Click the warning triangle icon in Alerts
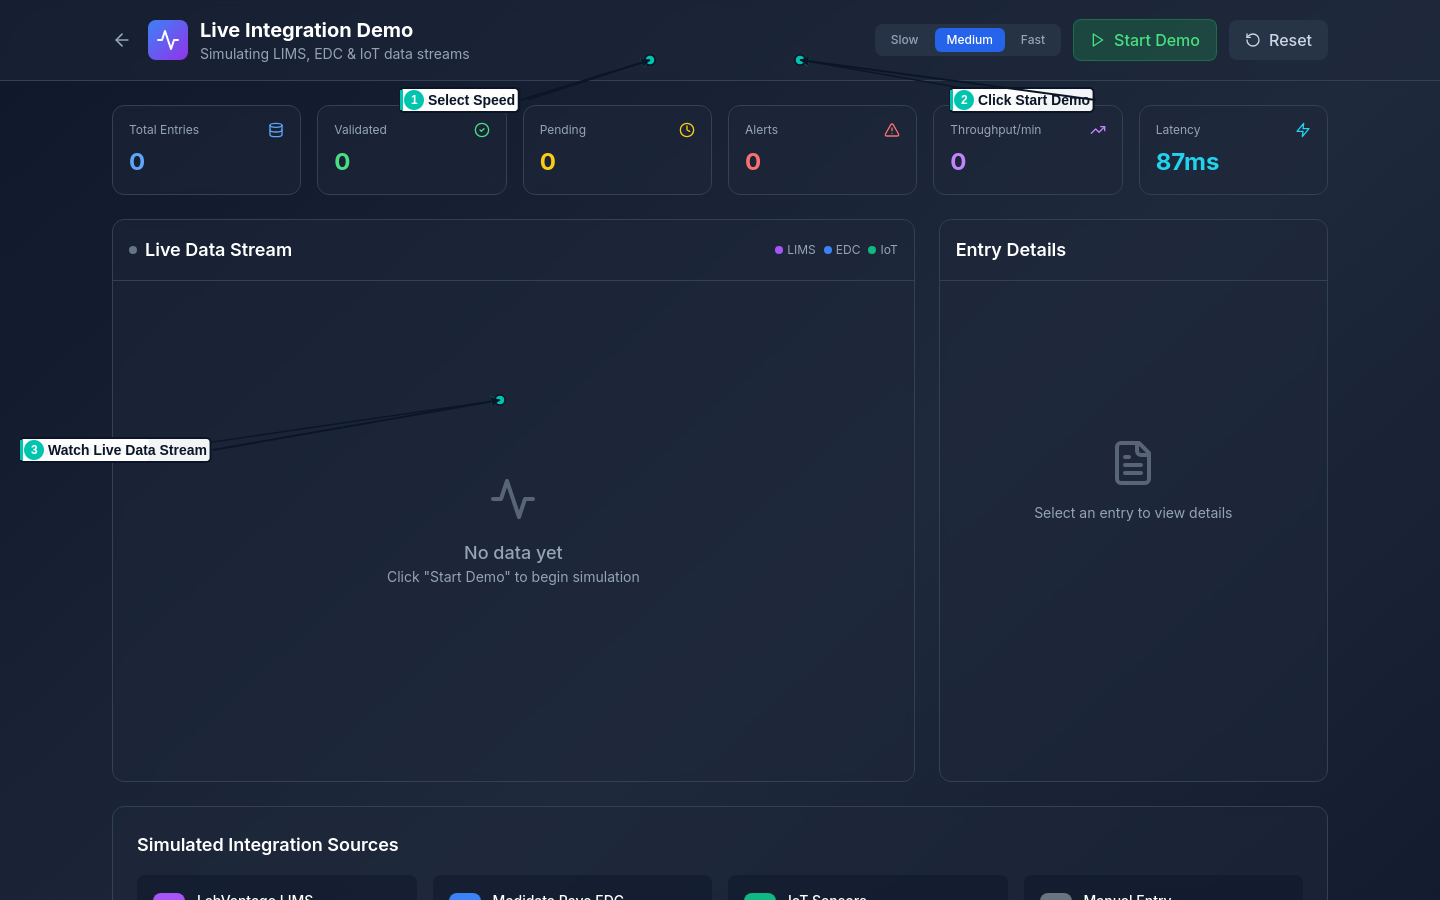 pos(892,130)
